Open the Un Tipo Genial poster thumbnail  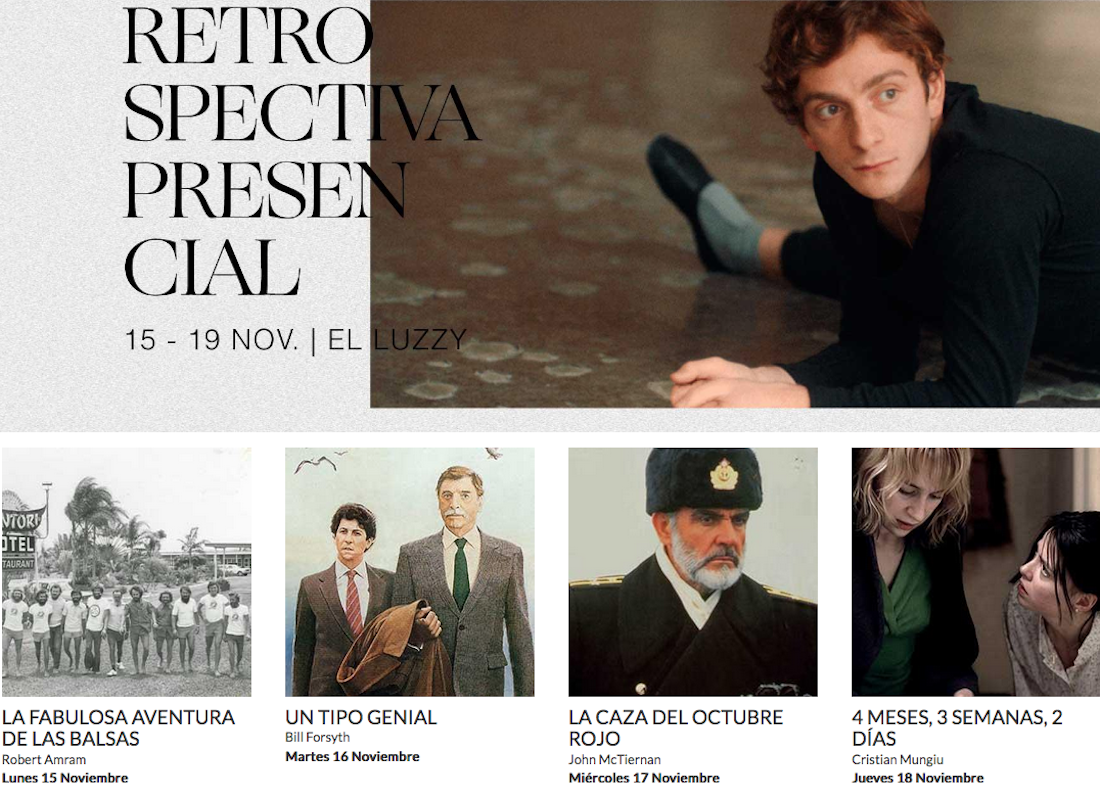click(410, 572)
